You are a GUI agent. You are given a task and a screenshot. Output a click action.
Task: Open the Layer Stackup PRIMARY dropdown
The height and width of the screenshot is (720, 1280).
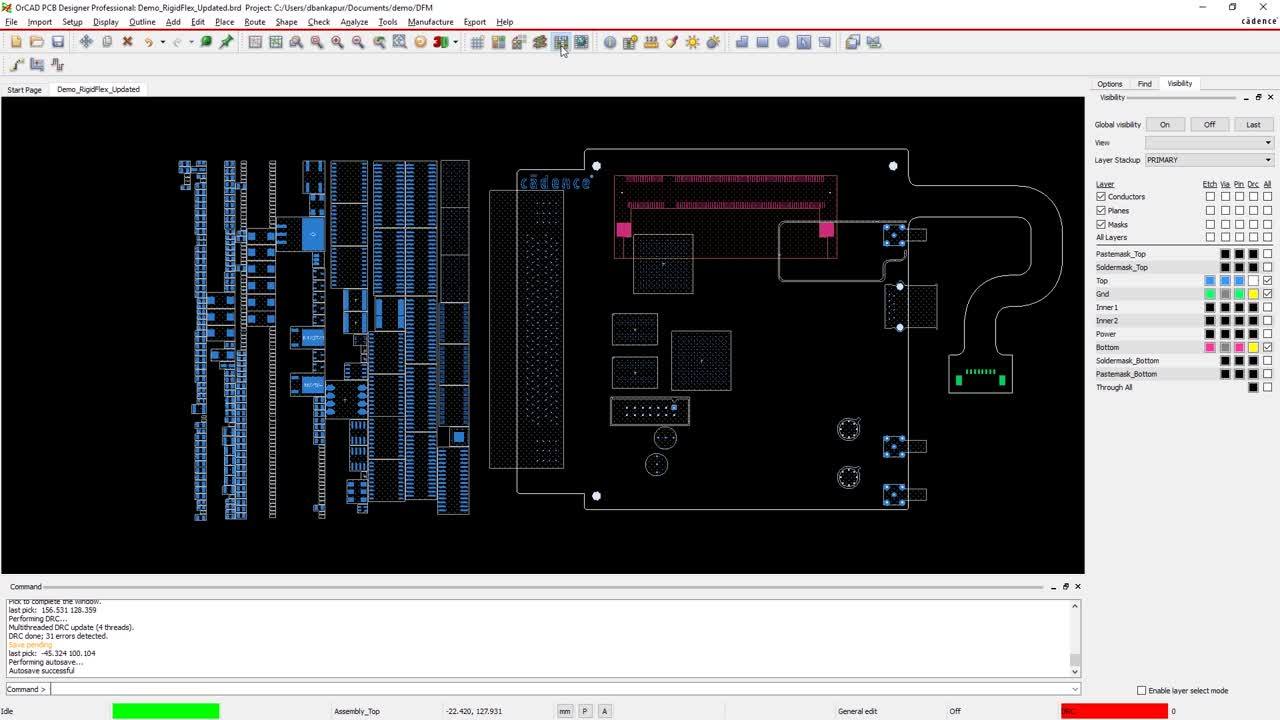(x=1209, y=160)
